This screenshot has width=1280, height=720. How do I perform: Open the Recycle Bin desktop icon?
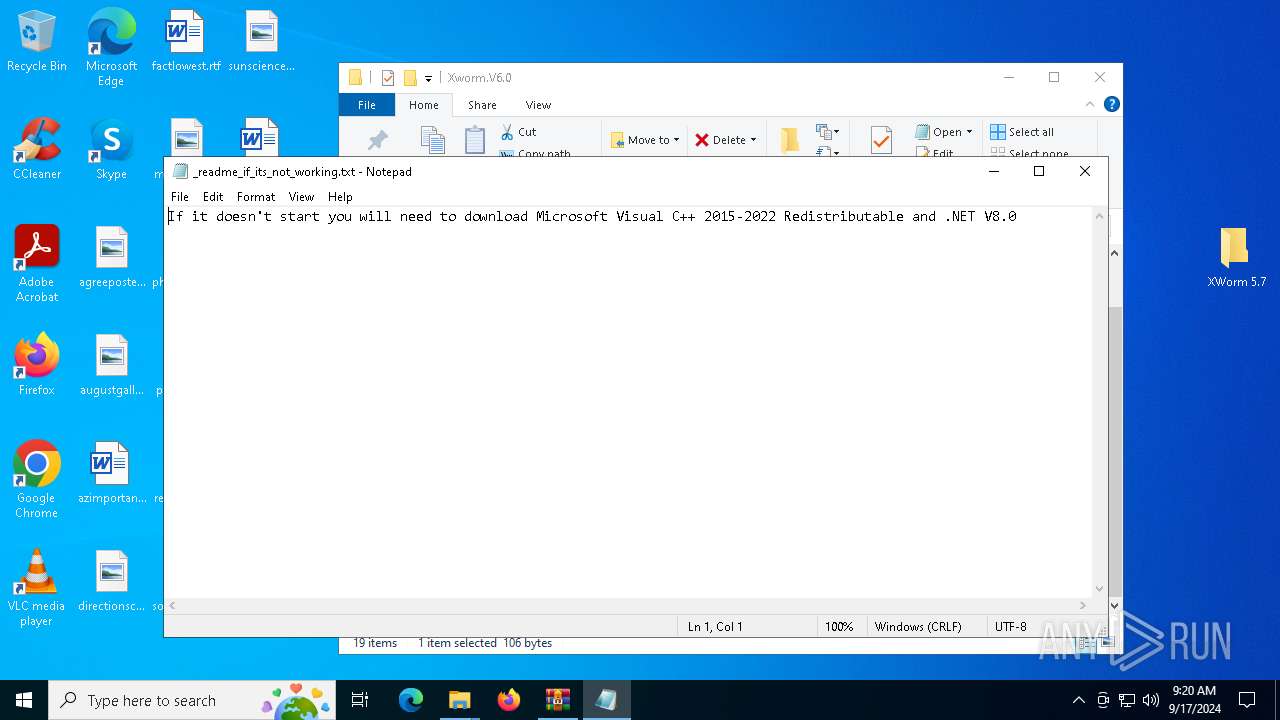(x=37, y=41)
